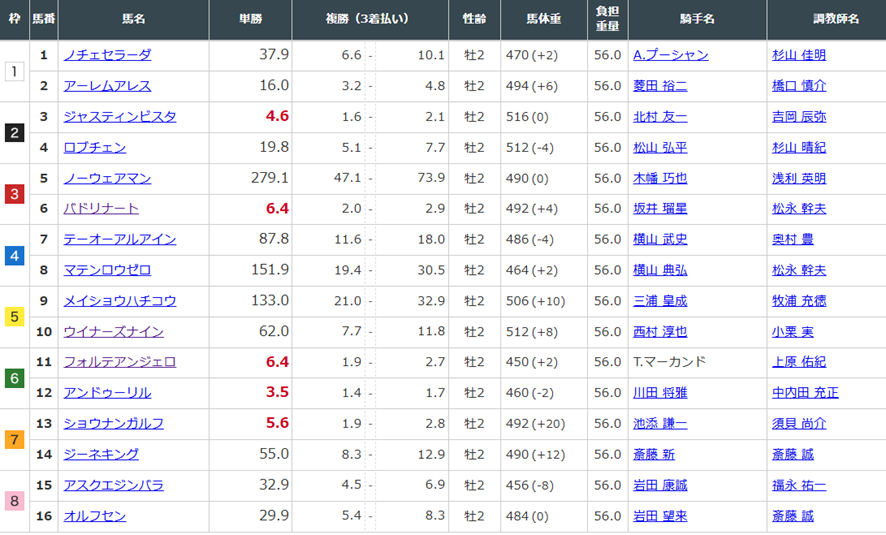Click the pink frame 8 badge
Image resolution: width=886 pixels, height=535 pixels.
coord(14,501)
